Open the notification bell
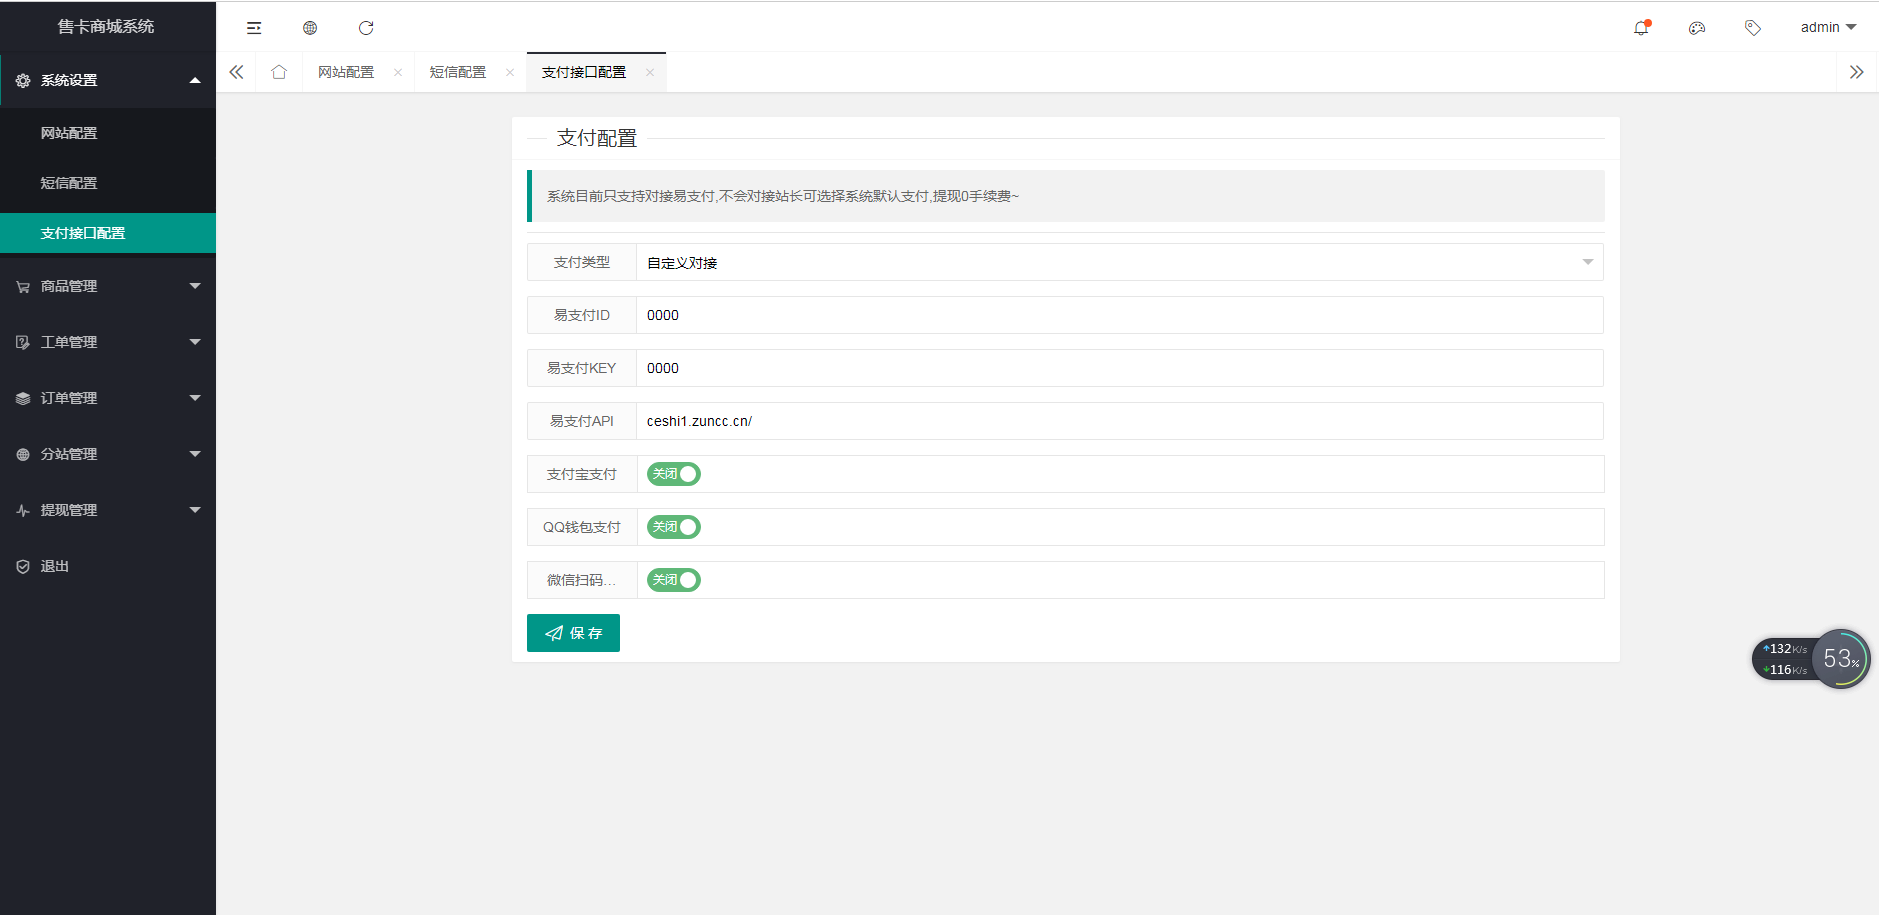This screenshot has height=915, width=1879. pyautogui.click(x=1641, y=28)
